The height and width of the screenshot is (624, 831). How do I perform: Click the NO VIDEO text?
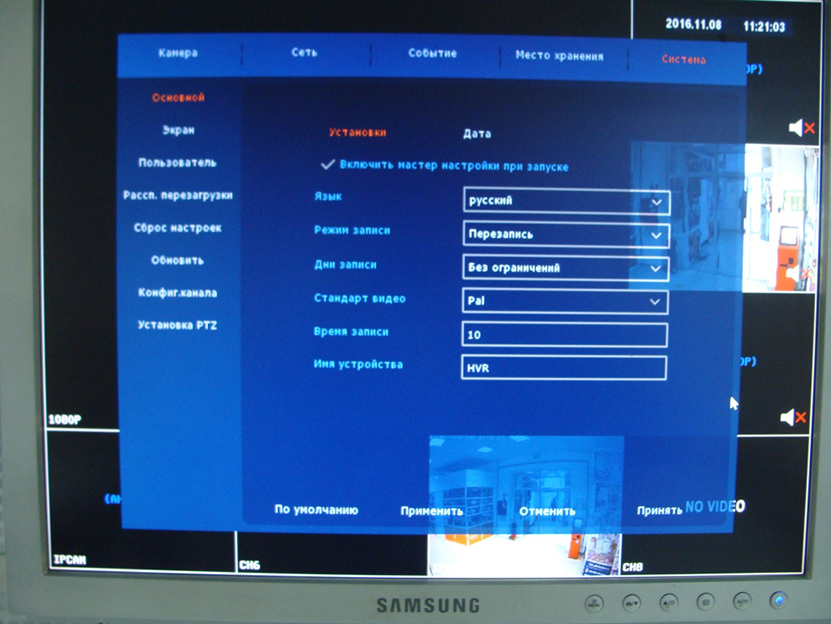point(715,507)
